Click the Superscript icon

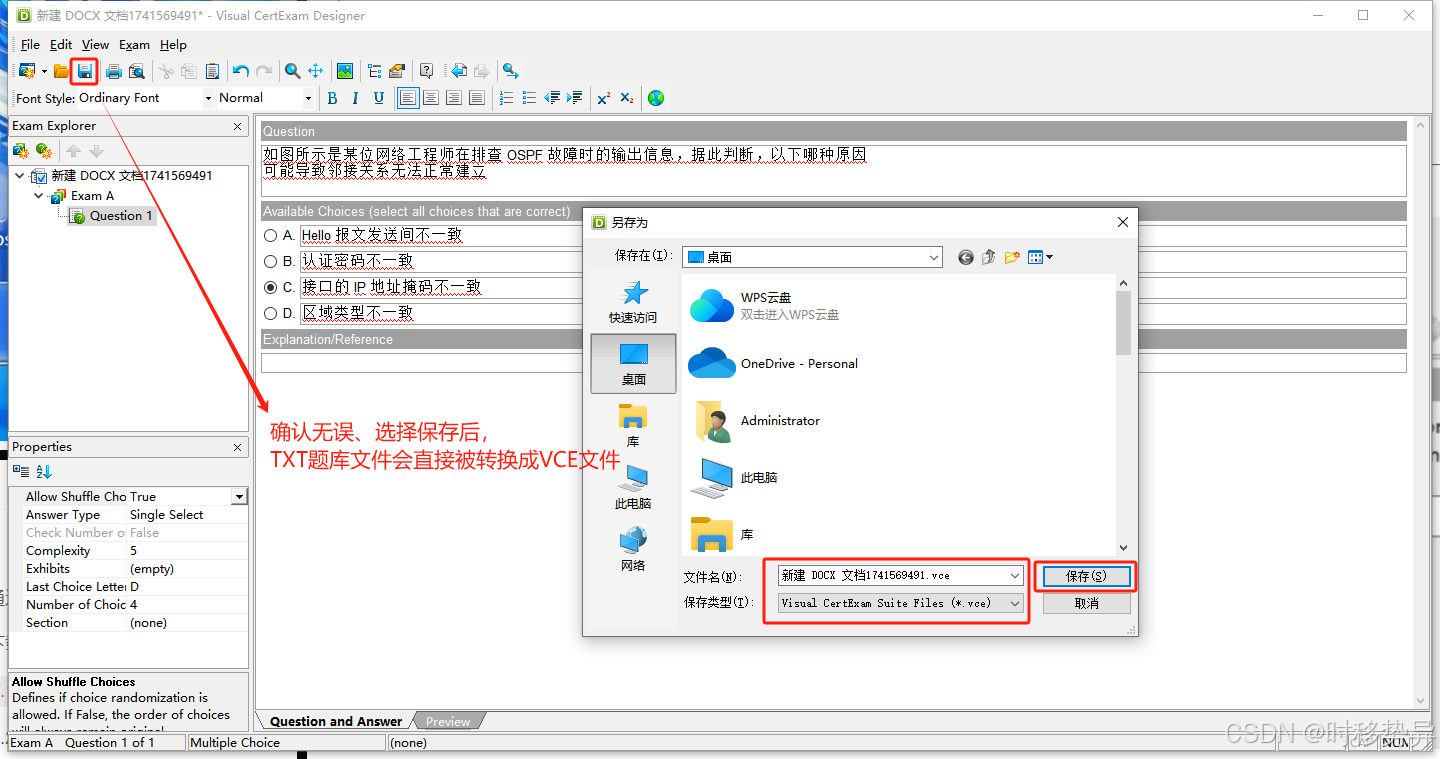(604, 98)
